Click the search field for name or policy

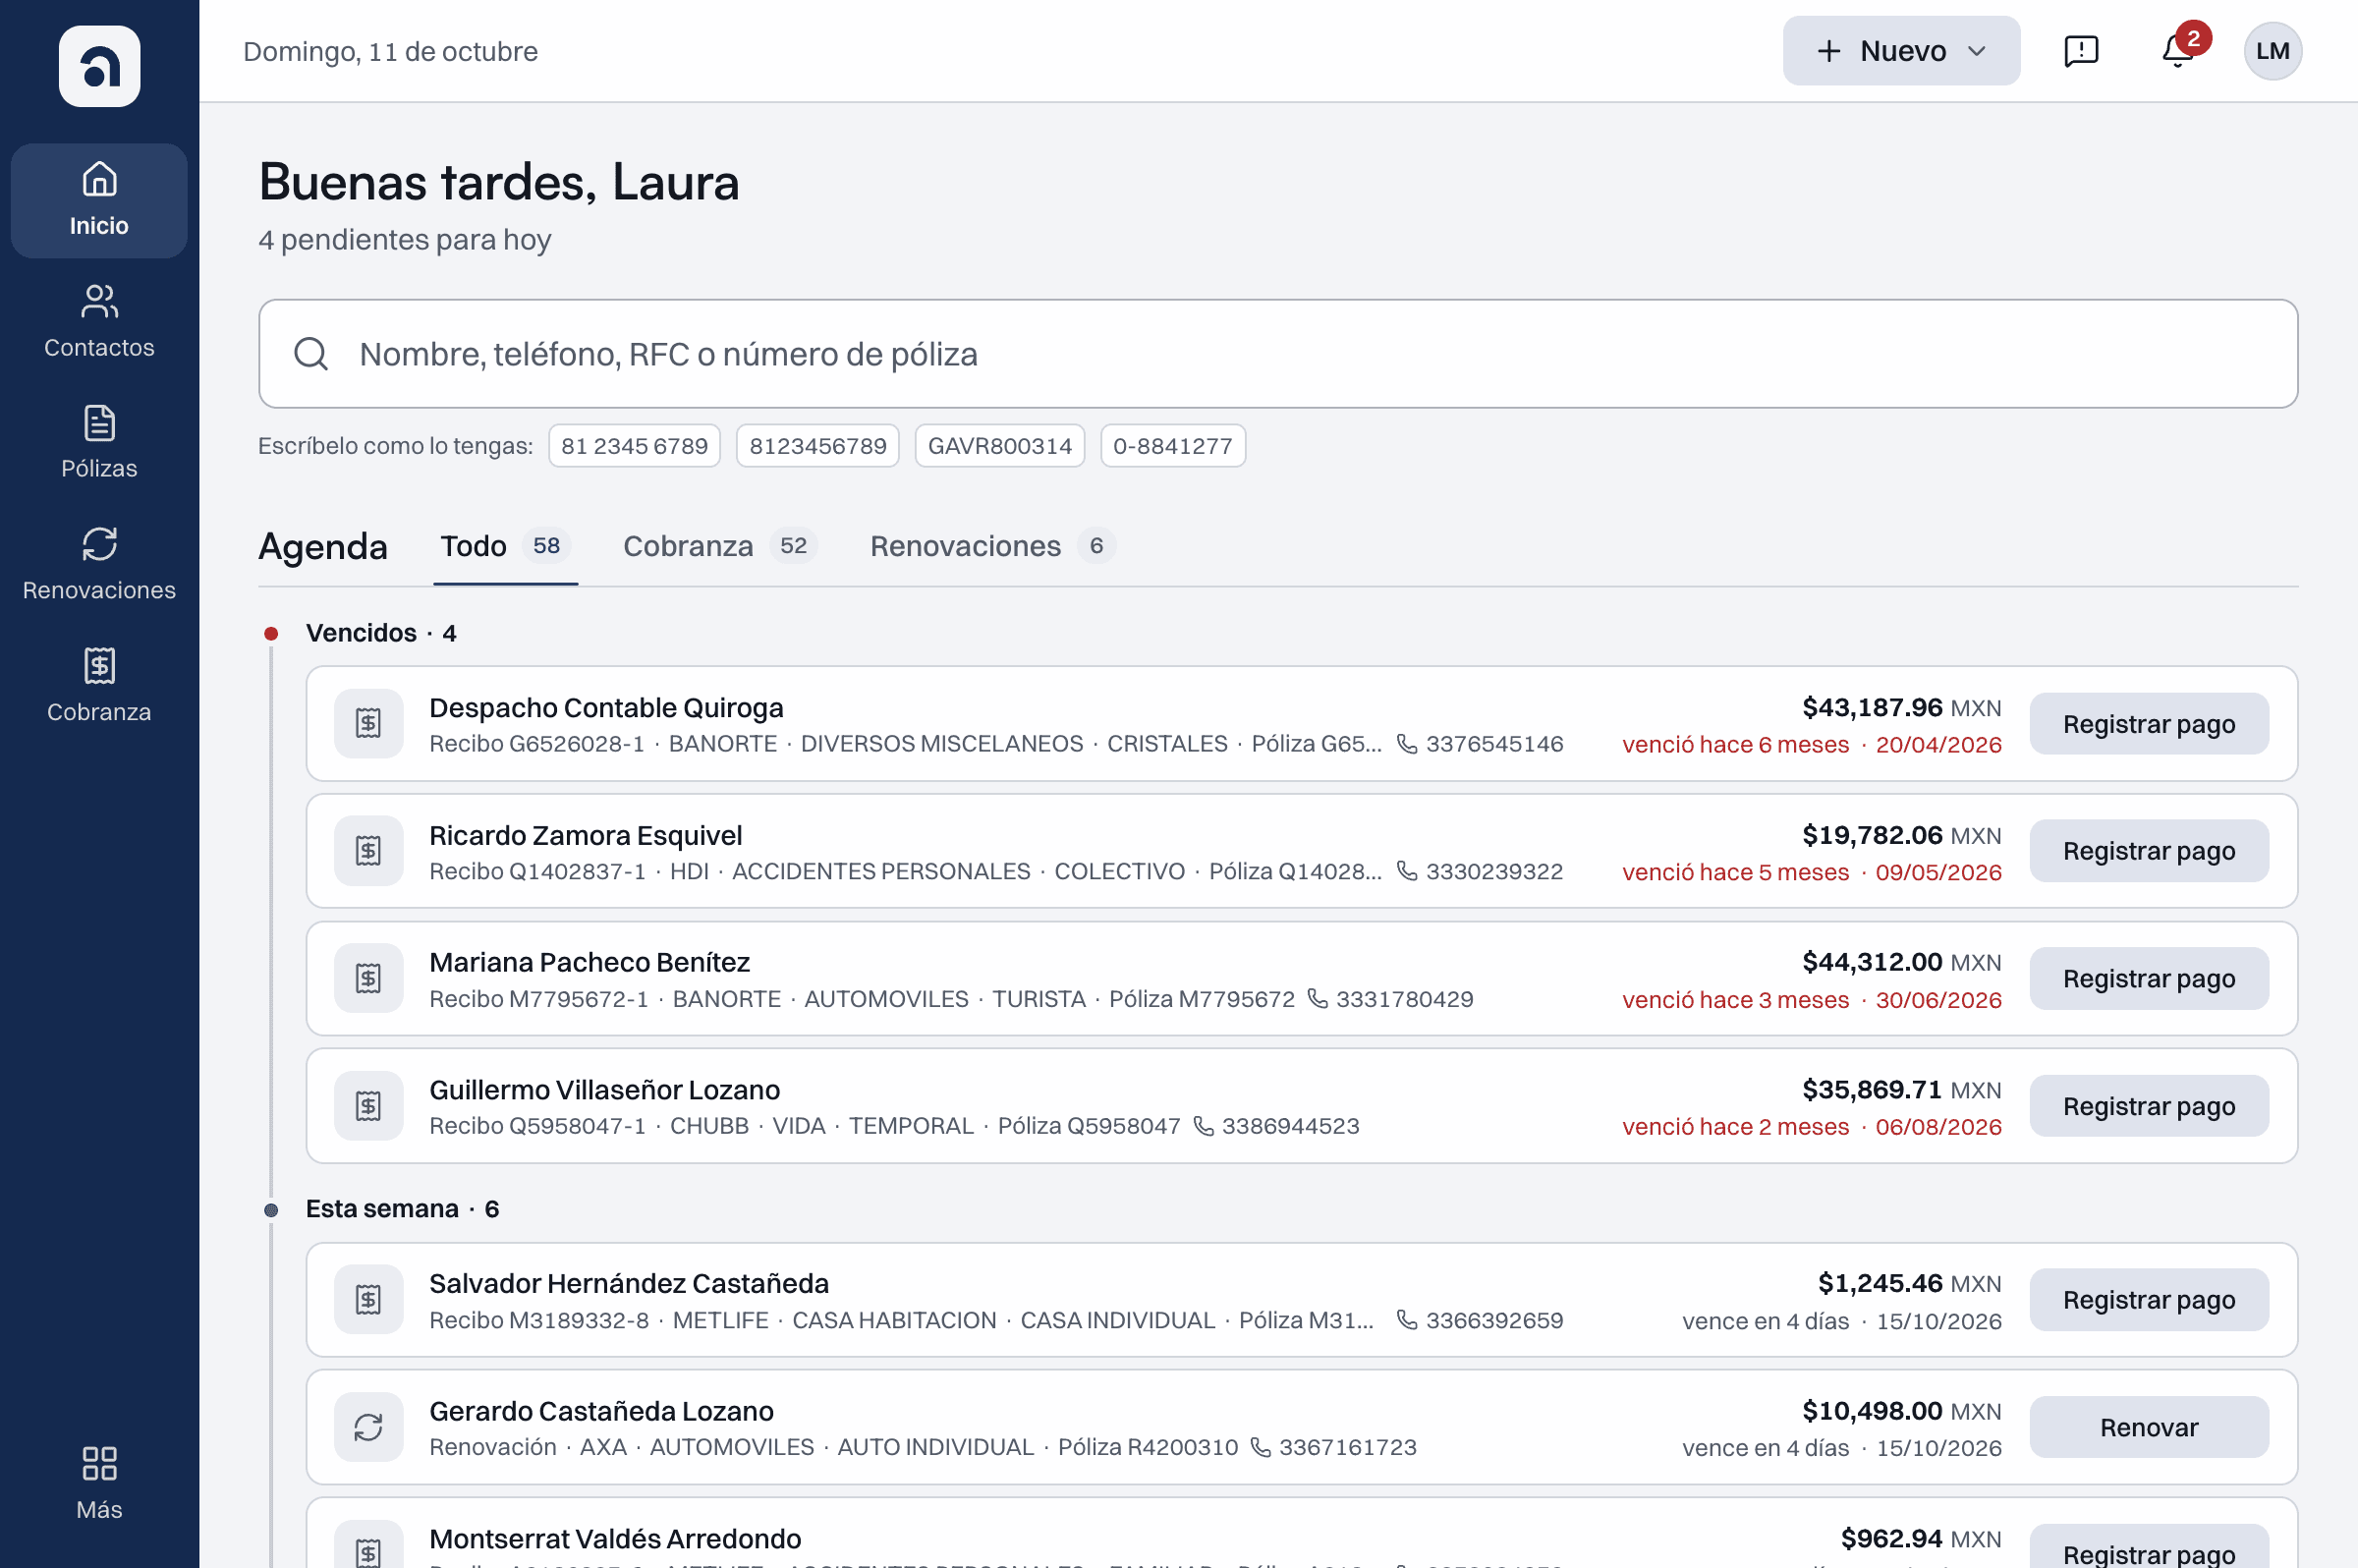(1278, 354)
